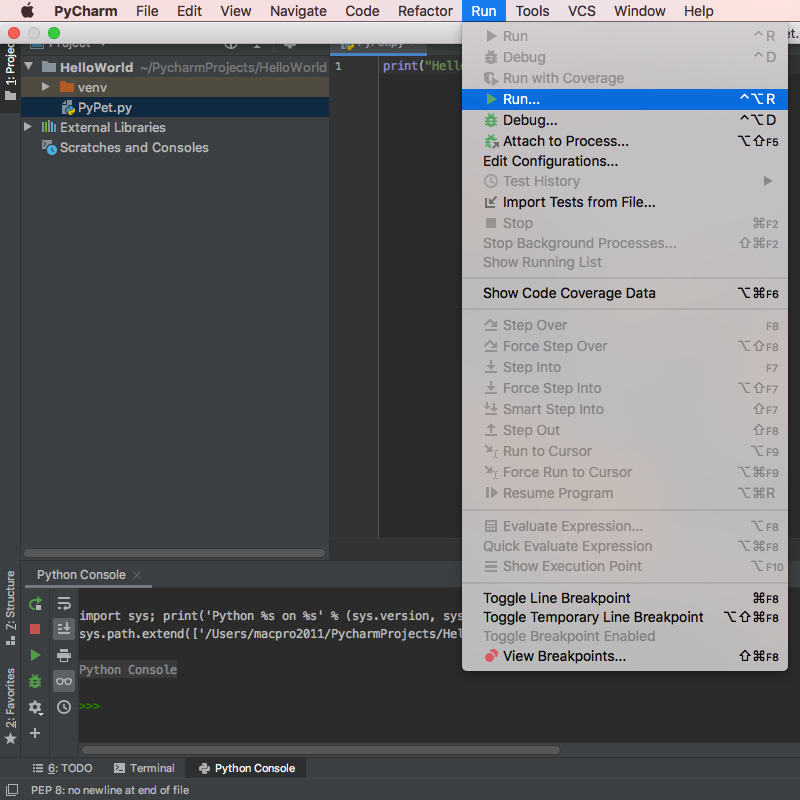Open console history with the clock icon
This screenshot has width=800, height=800.
(64, 707)
